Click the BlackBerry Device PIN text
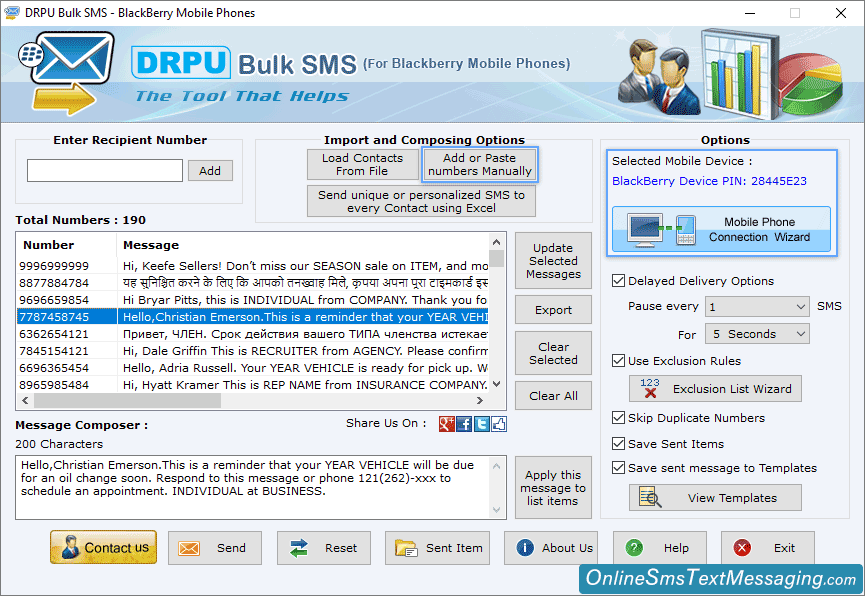This screenshot has height=596, width=865. pyautogui.click(x=709, y=181)
